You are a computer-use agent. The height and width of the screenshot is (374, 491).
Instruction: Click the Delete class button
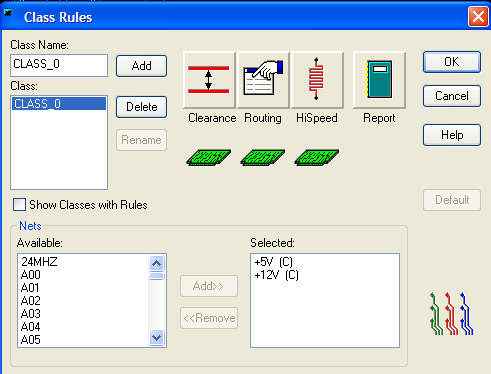click(141, 107)
